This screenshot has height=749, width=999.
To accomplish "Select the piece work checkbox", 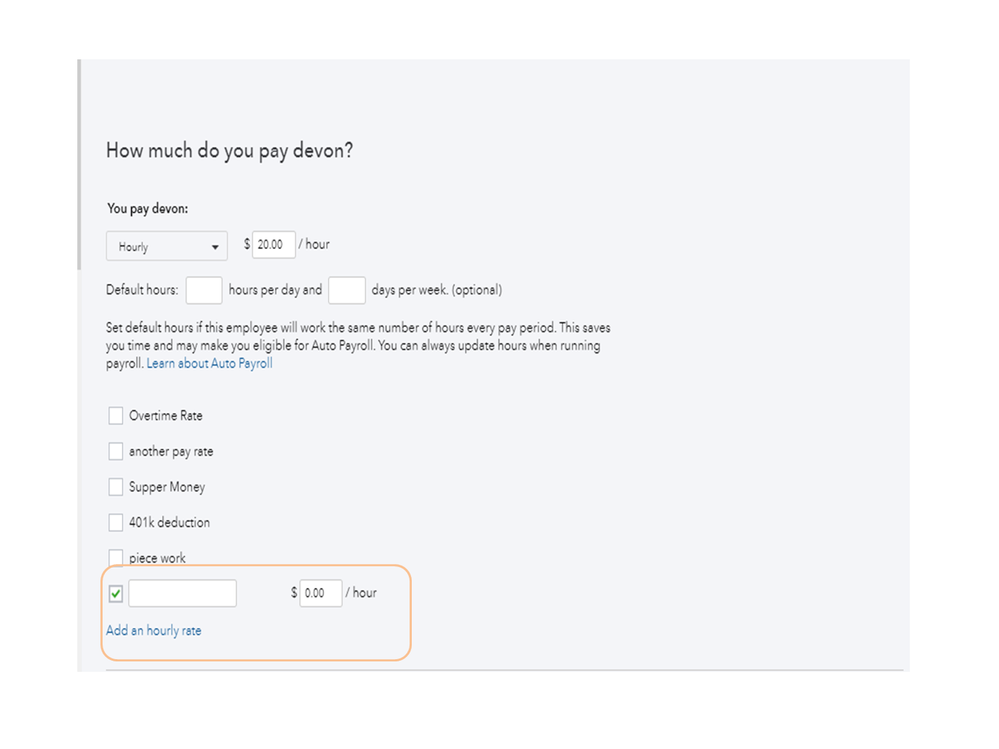I will click(x=116, y=557).
